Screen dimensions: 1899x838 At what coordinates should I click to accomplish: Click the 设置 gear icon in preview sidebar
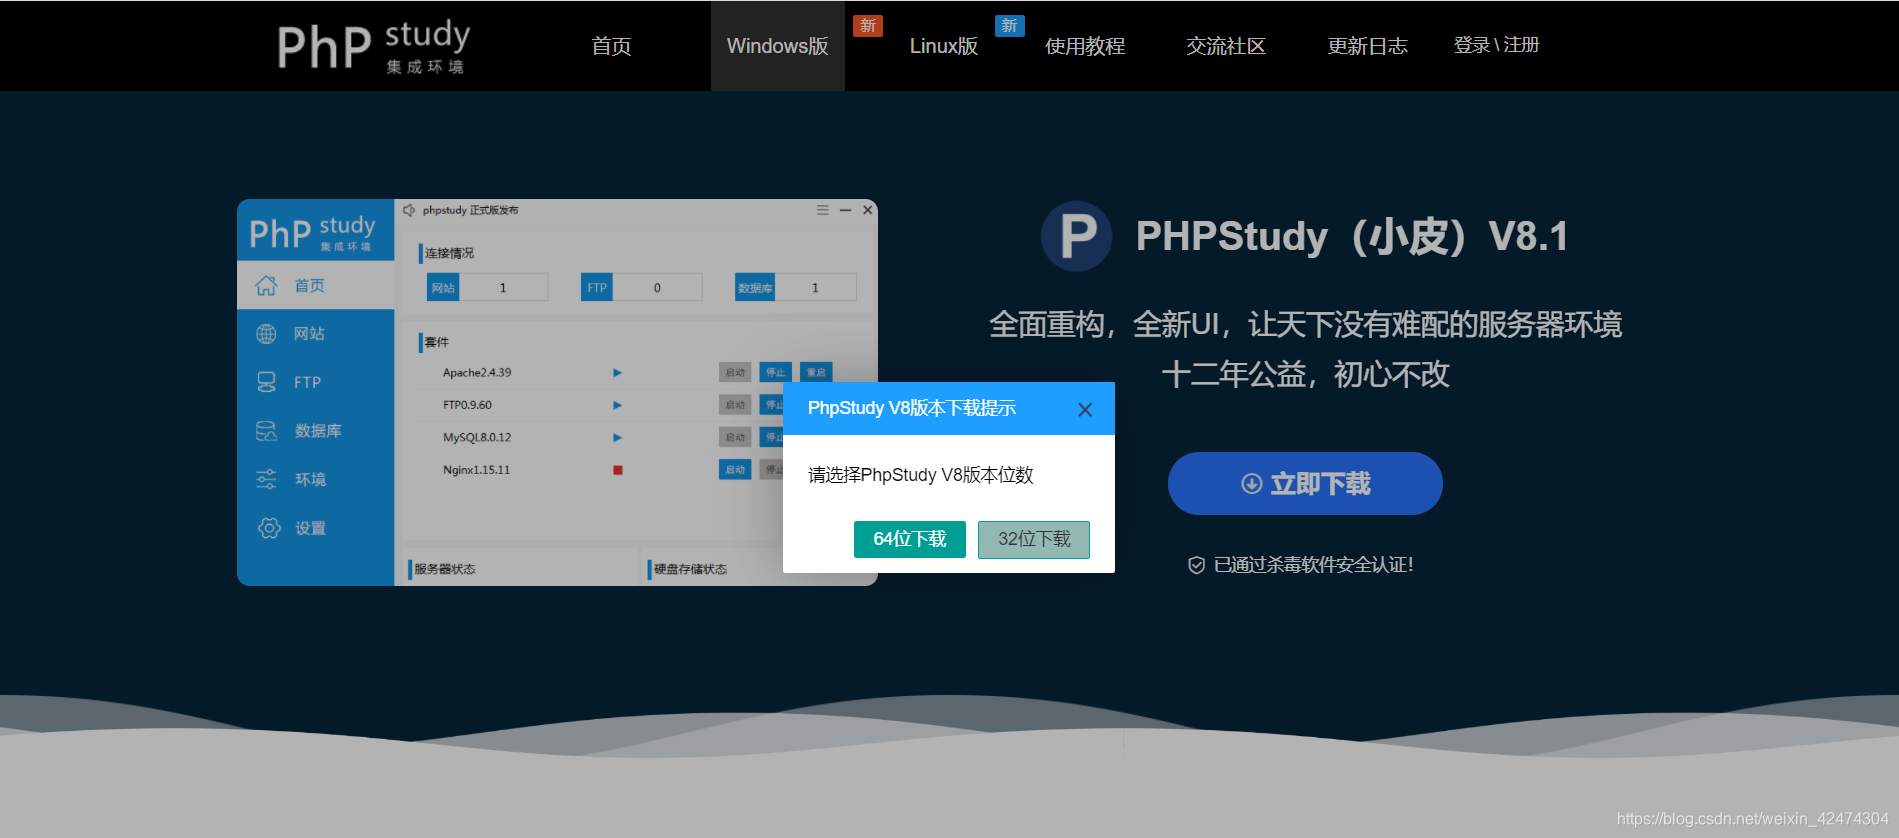(269, 528)
